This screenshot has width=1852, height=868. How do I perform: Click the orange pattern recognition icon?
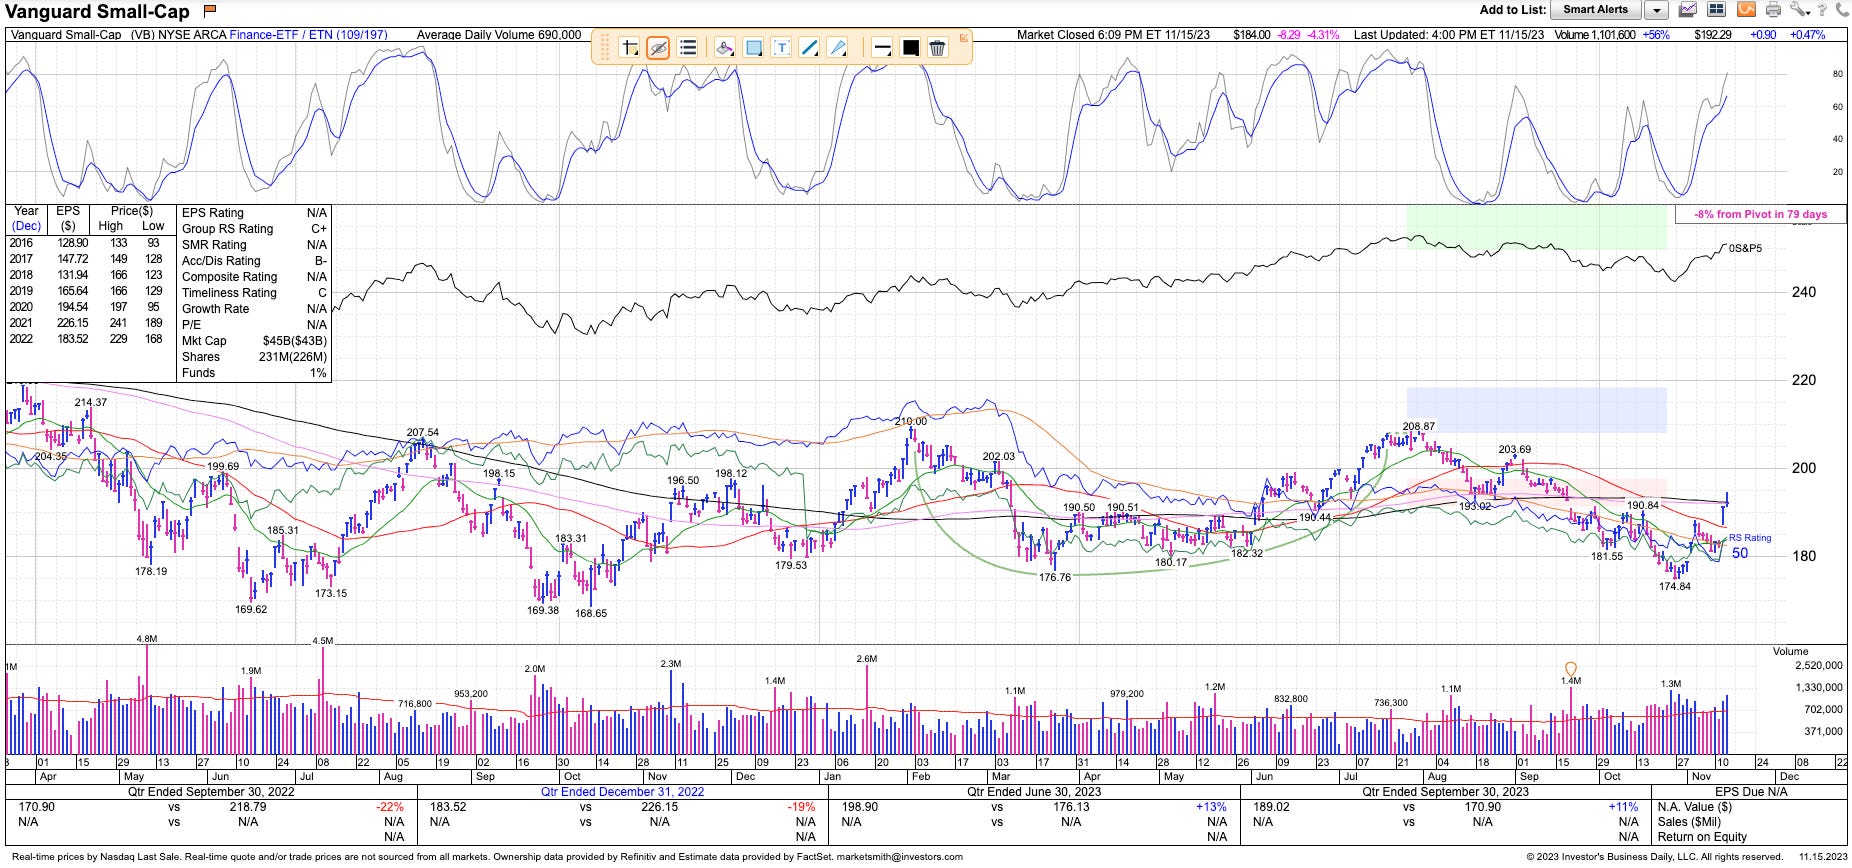click(1745, 10)
